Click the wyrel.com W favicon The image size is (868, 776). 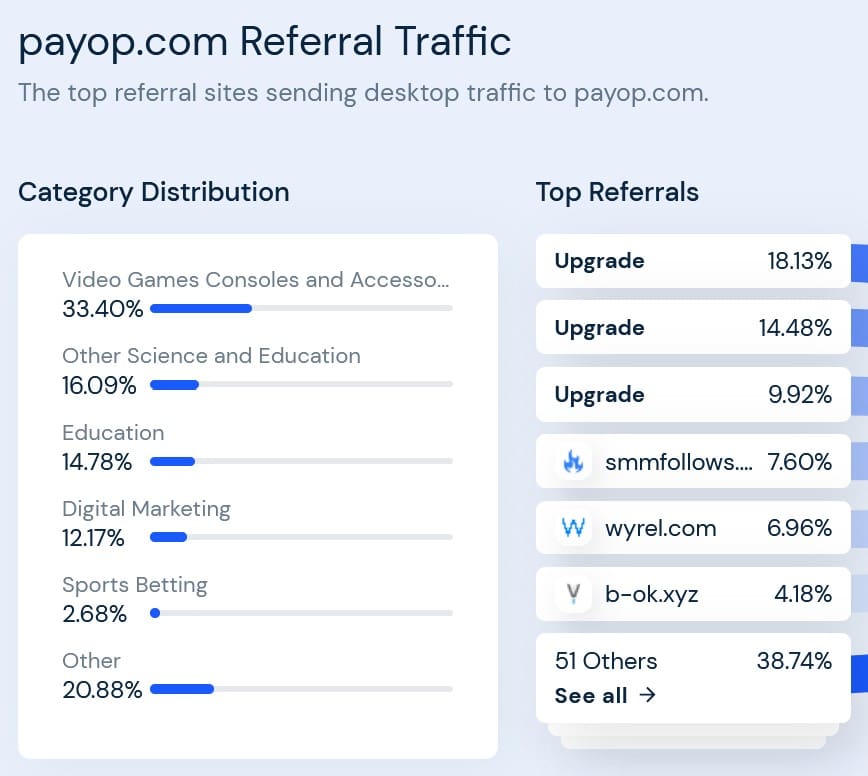point(573,527)
